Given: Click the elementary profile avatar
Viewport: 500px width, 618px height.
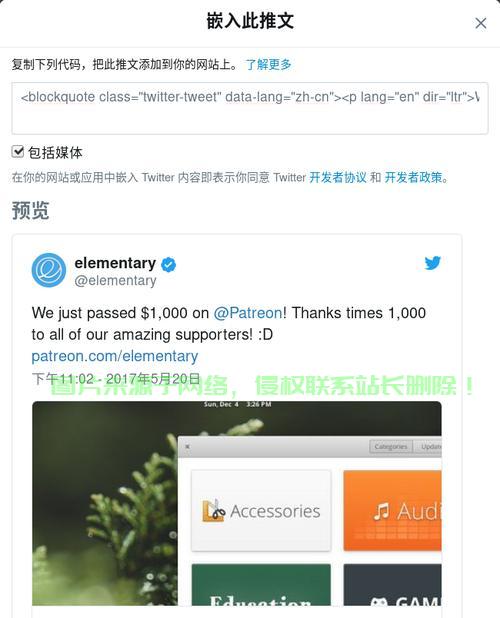Looking at the screenshot, I should [x=49, y=270].
